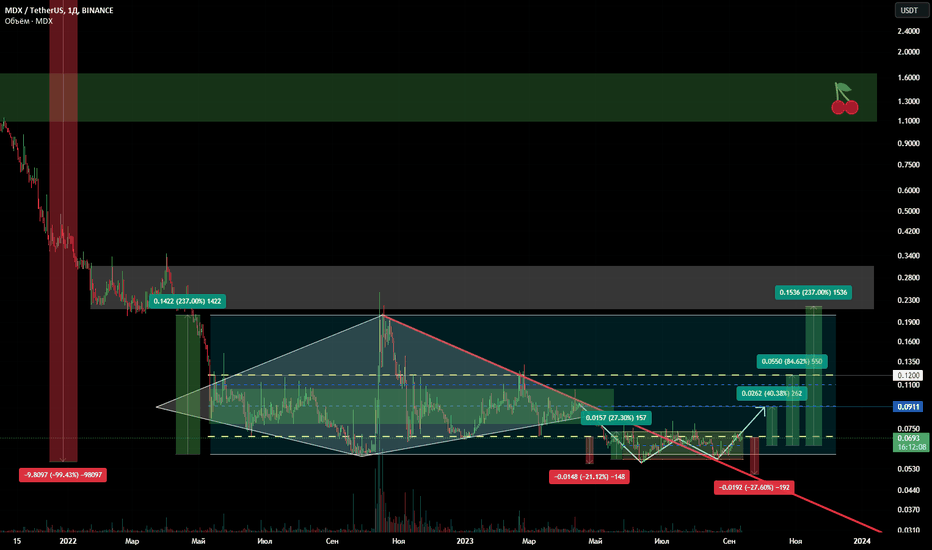The image size is (932, 550).
Task: Click the cherry emoji on the green zone
Action: (845, 97)
